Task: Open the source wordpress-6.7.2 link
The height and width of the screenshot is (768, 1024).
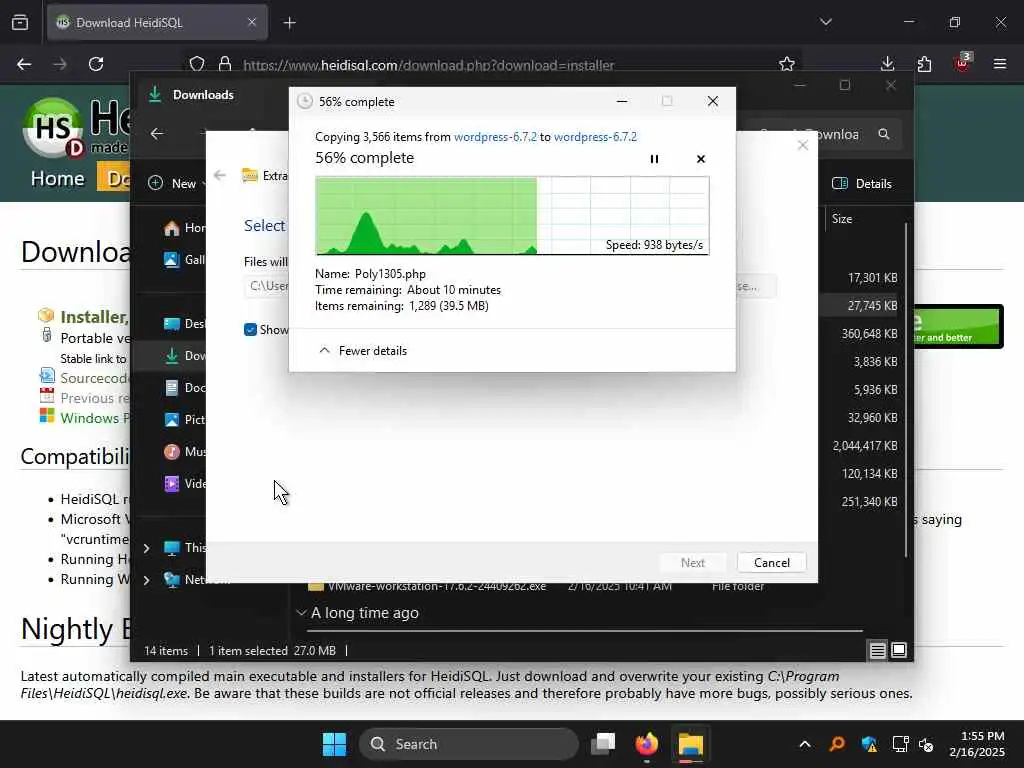Action: [x=495, y=136]
